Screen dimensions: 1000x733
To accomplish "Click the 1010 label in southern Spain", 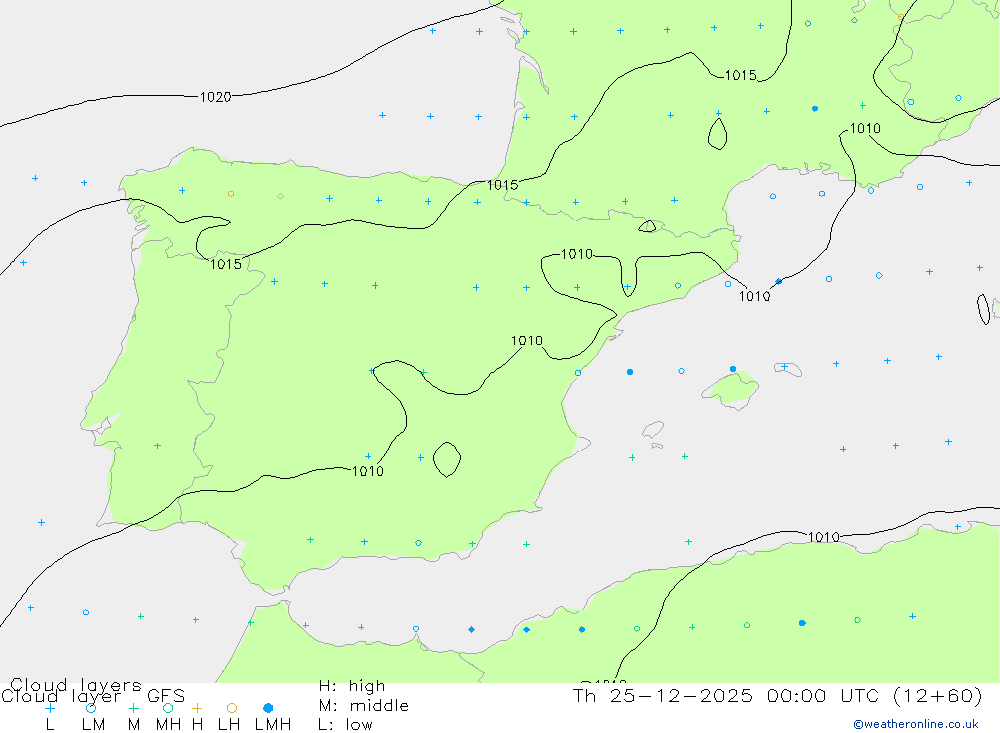I will (368, 471).
